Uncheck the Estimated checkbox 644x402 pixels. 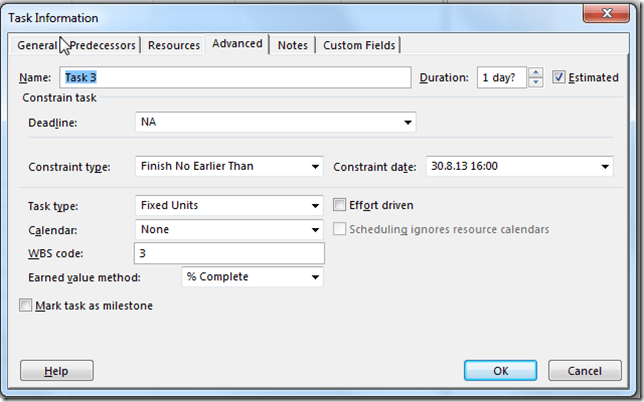point(559,77)
